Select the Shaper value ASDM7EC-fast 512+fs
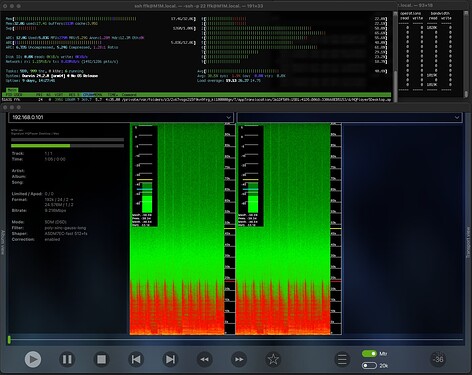 click(66, 234)
